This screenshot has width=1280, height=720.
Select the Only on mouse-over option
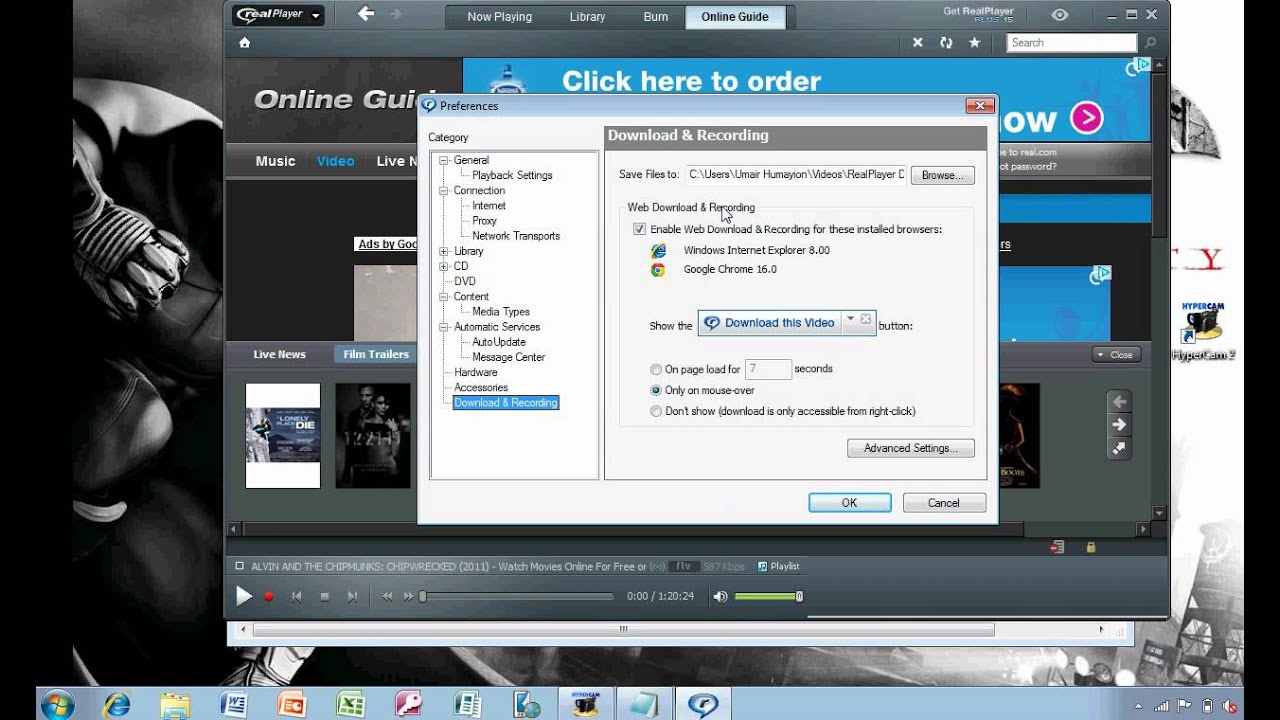click(x=656, y=390)
